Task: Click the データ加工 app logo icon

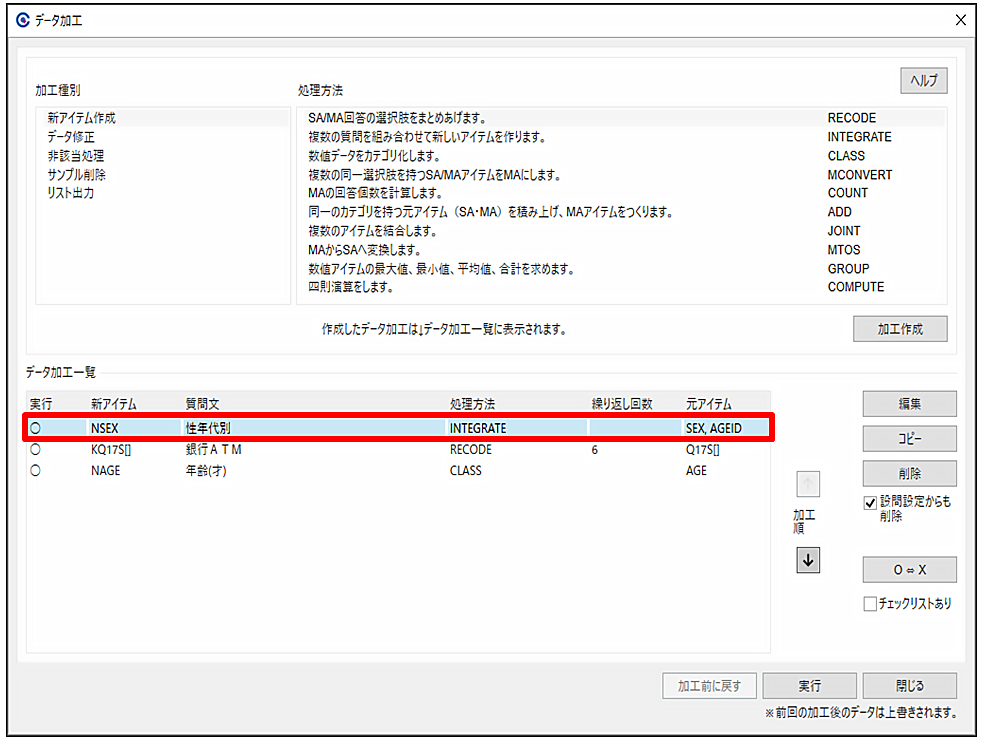Action: [x=23, y=20]
